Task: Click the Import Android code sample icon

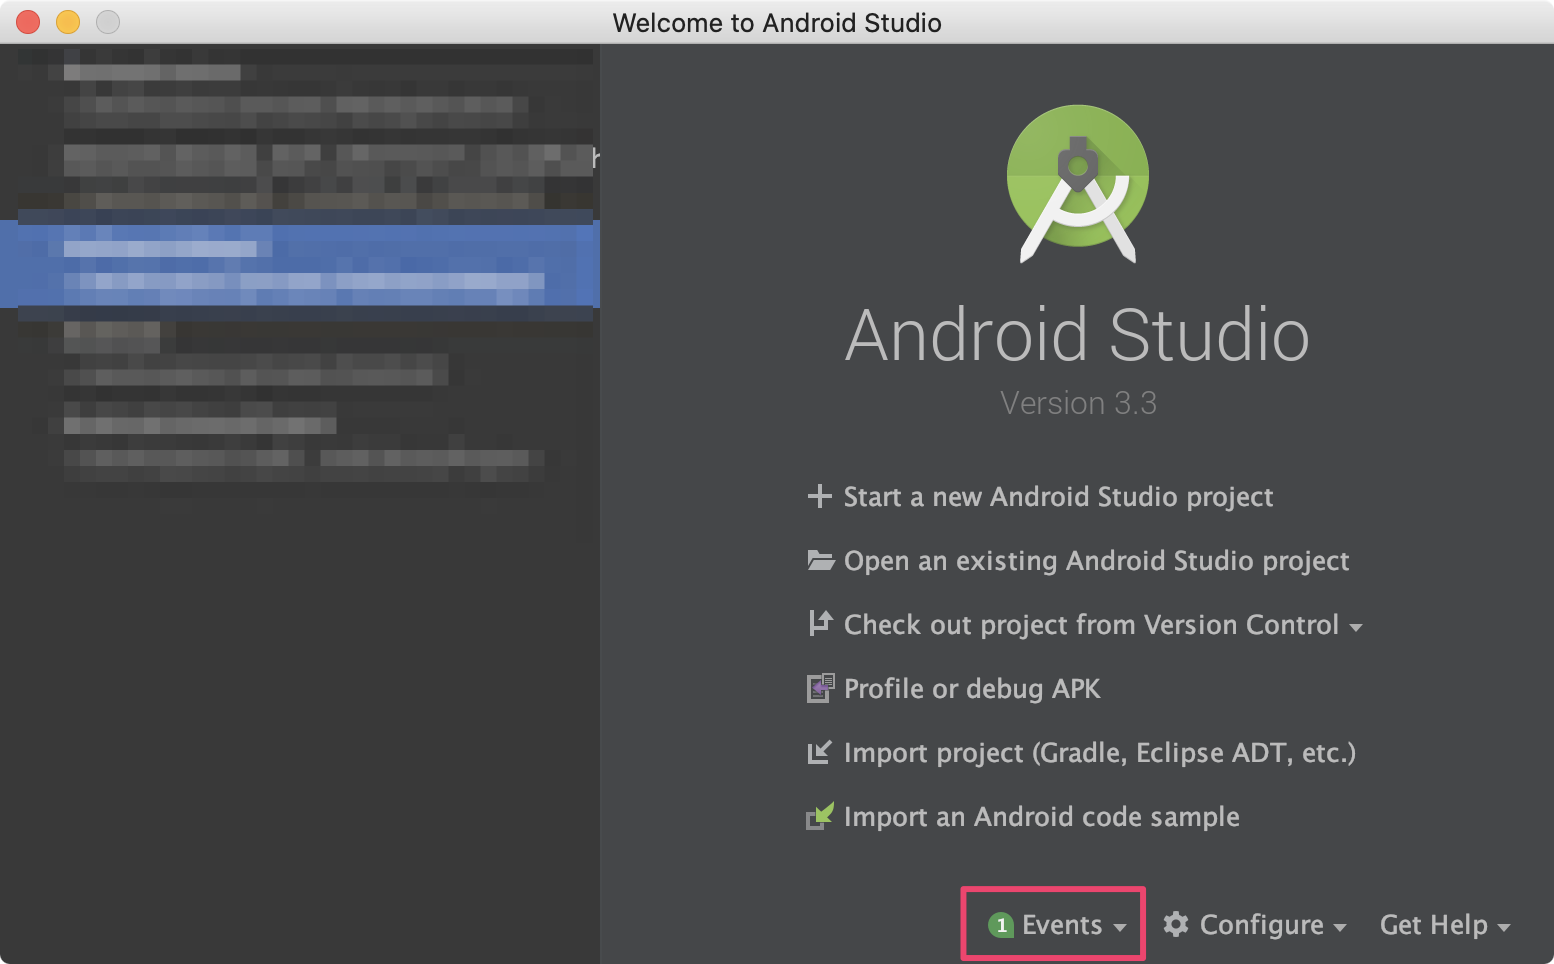Action: [820, 816]
